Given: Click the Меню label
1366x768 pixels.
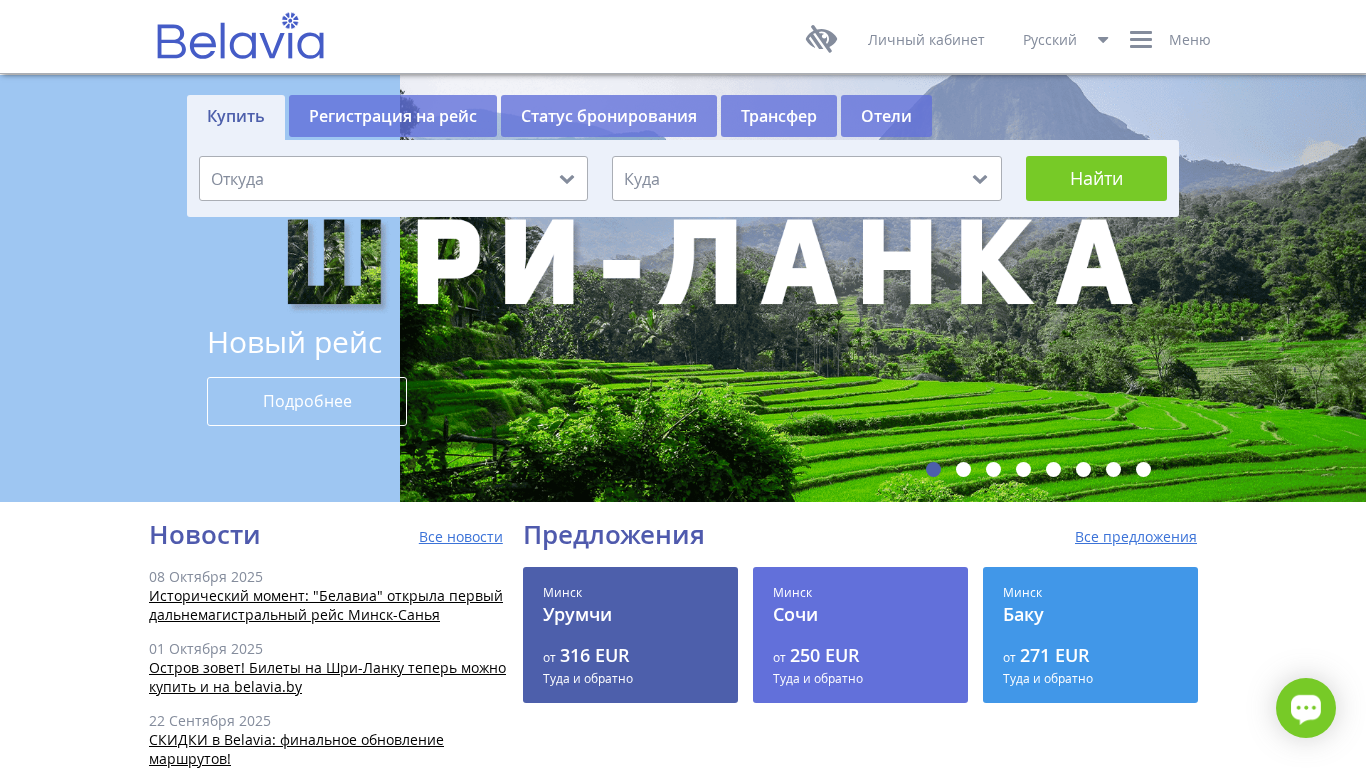Looking at the screenshot, I should (1189, 40).
